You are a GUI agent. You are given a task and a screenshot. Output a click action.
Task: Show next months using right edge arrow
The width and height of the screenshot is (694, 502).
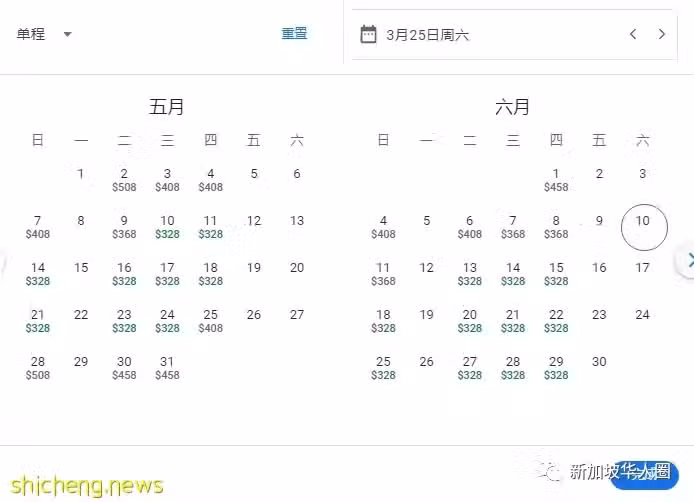pyautogui.click(x=688, y=261)
